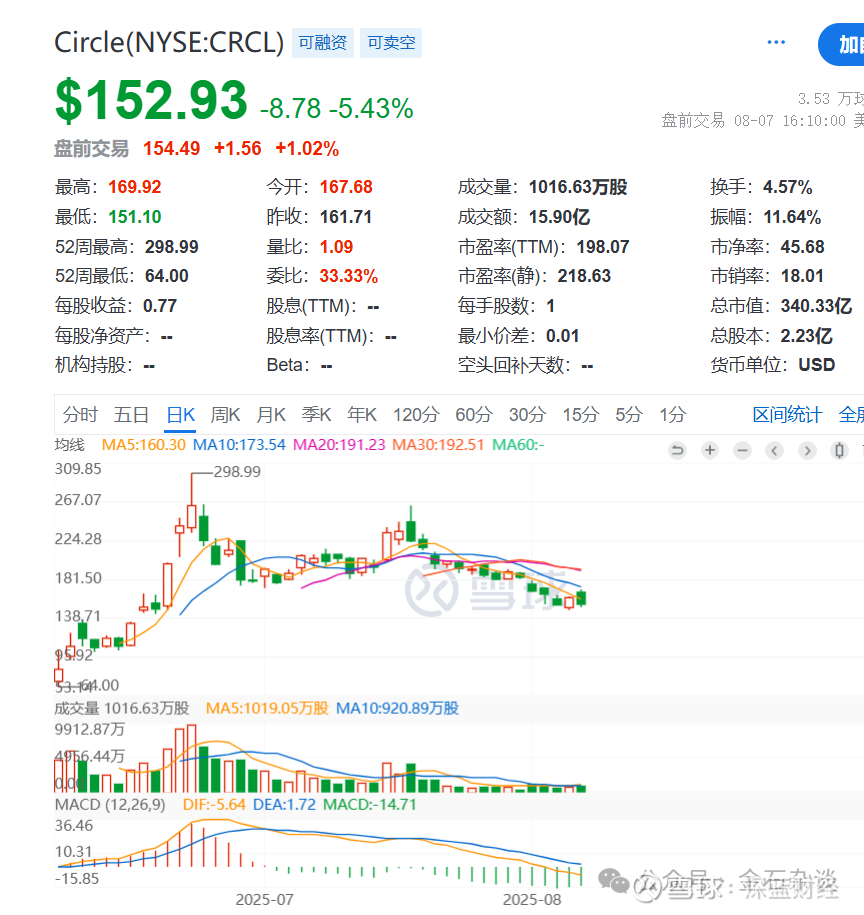Switch to the 15分 chart tab

580,415
